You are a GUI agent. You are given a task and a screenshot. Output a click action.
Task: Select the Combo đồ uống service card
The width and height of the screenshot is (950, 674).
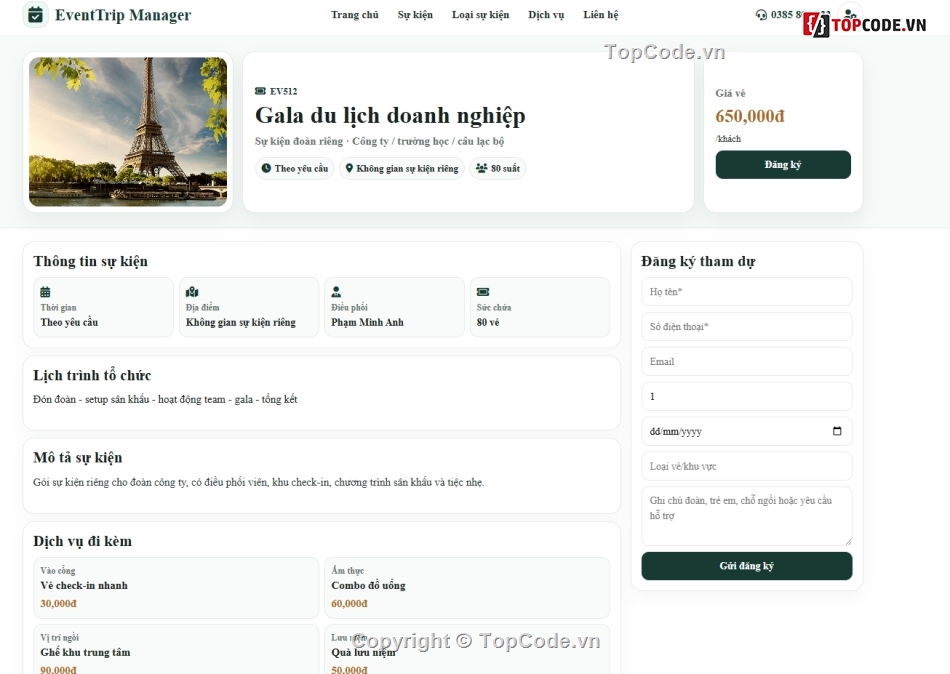click(x=467, y=587)
